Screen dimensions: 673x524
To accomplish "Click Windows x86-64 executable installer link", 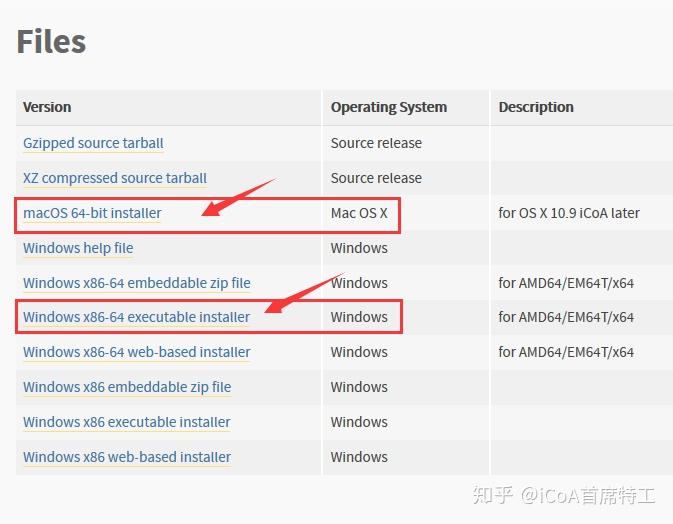I will coord(136,317).
